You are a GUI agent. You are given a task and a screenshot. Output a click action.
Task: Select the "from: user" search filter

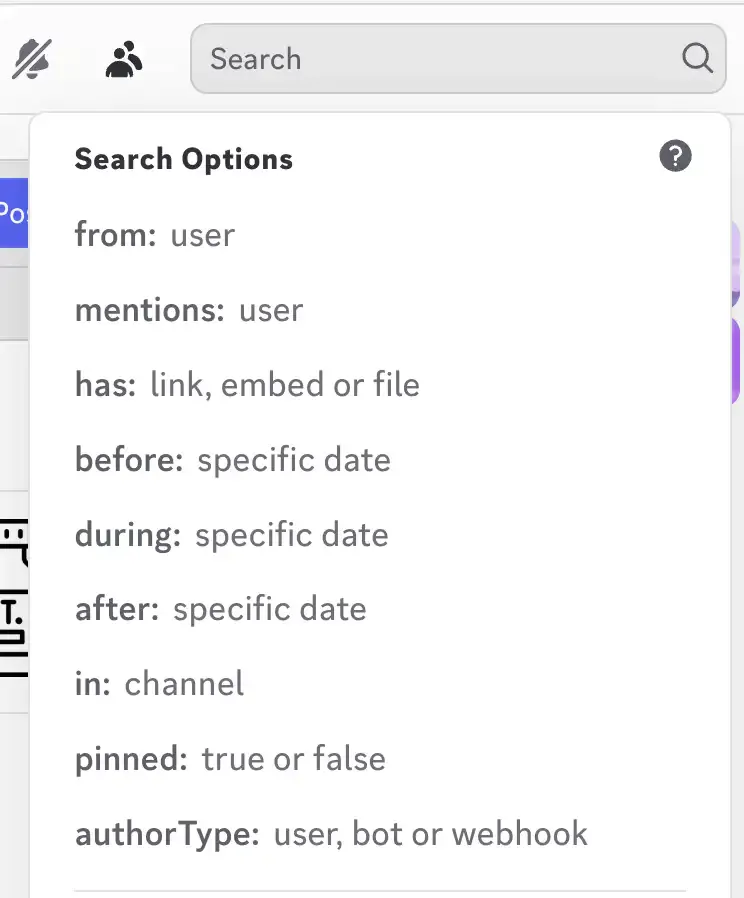point(155,235)
